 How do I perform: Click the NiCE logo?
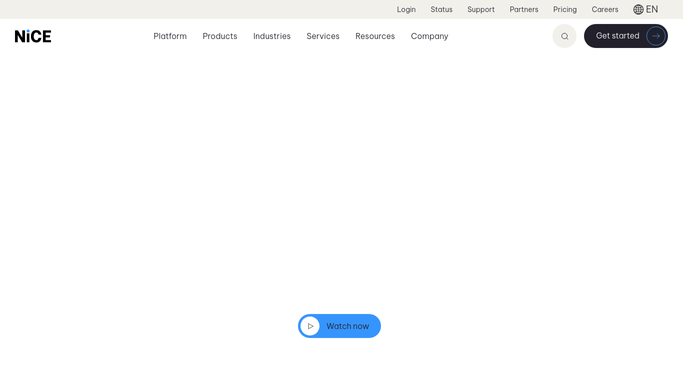coord(33,36)
